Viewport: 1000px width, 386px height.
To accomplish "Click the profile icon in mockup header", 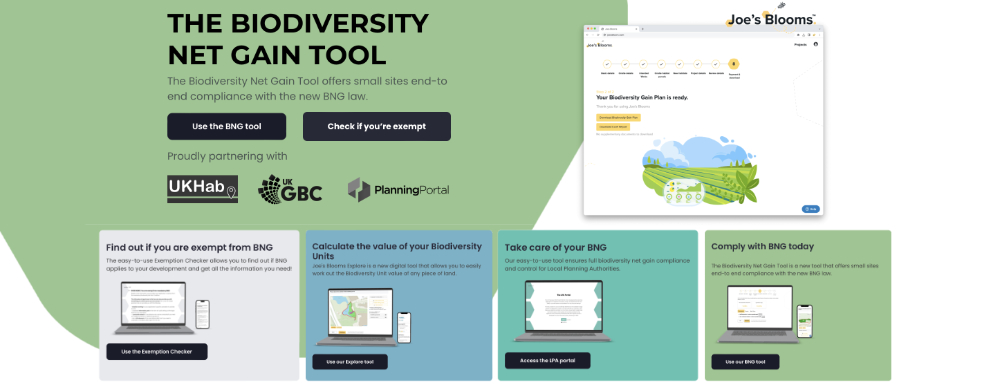I will tap(816, 45).
